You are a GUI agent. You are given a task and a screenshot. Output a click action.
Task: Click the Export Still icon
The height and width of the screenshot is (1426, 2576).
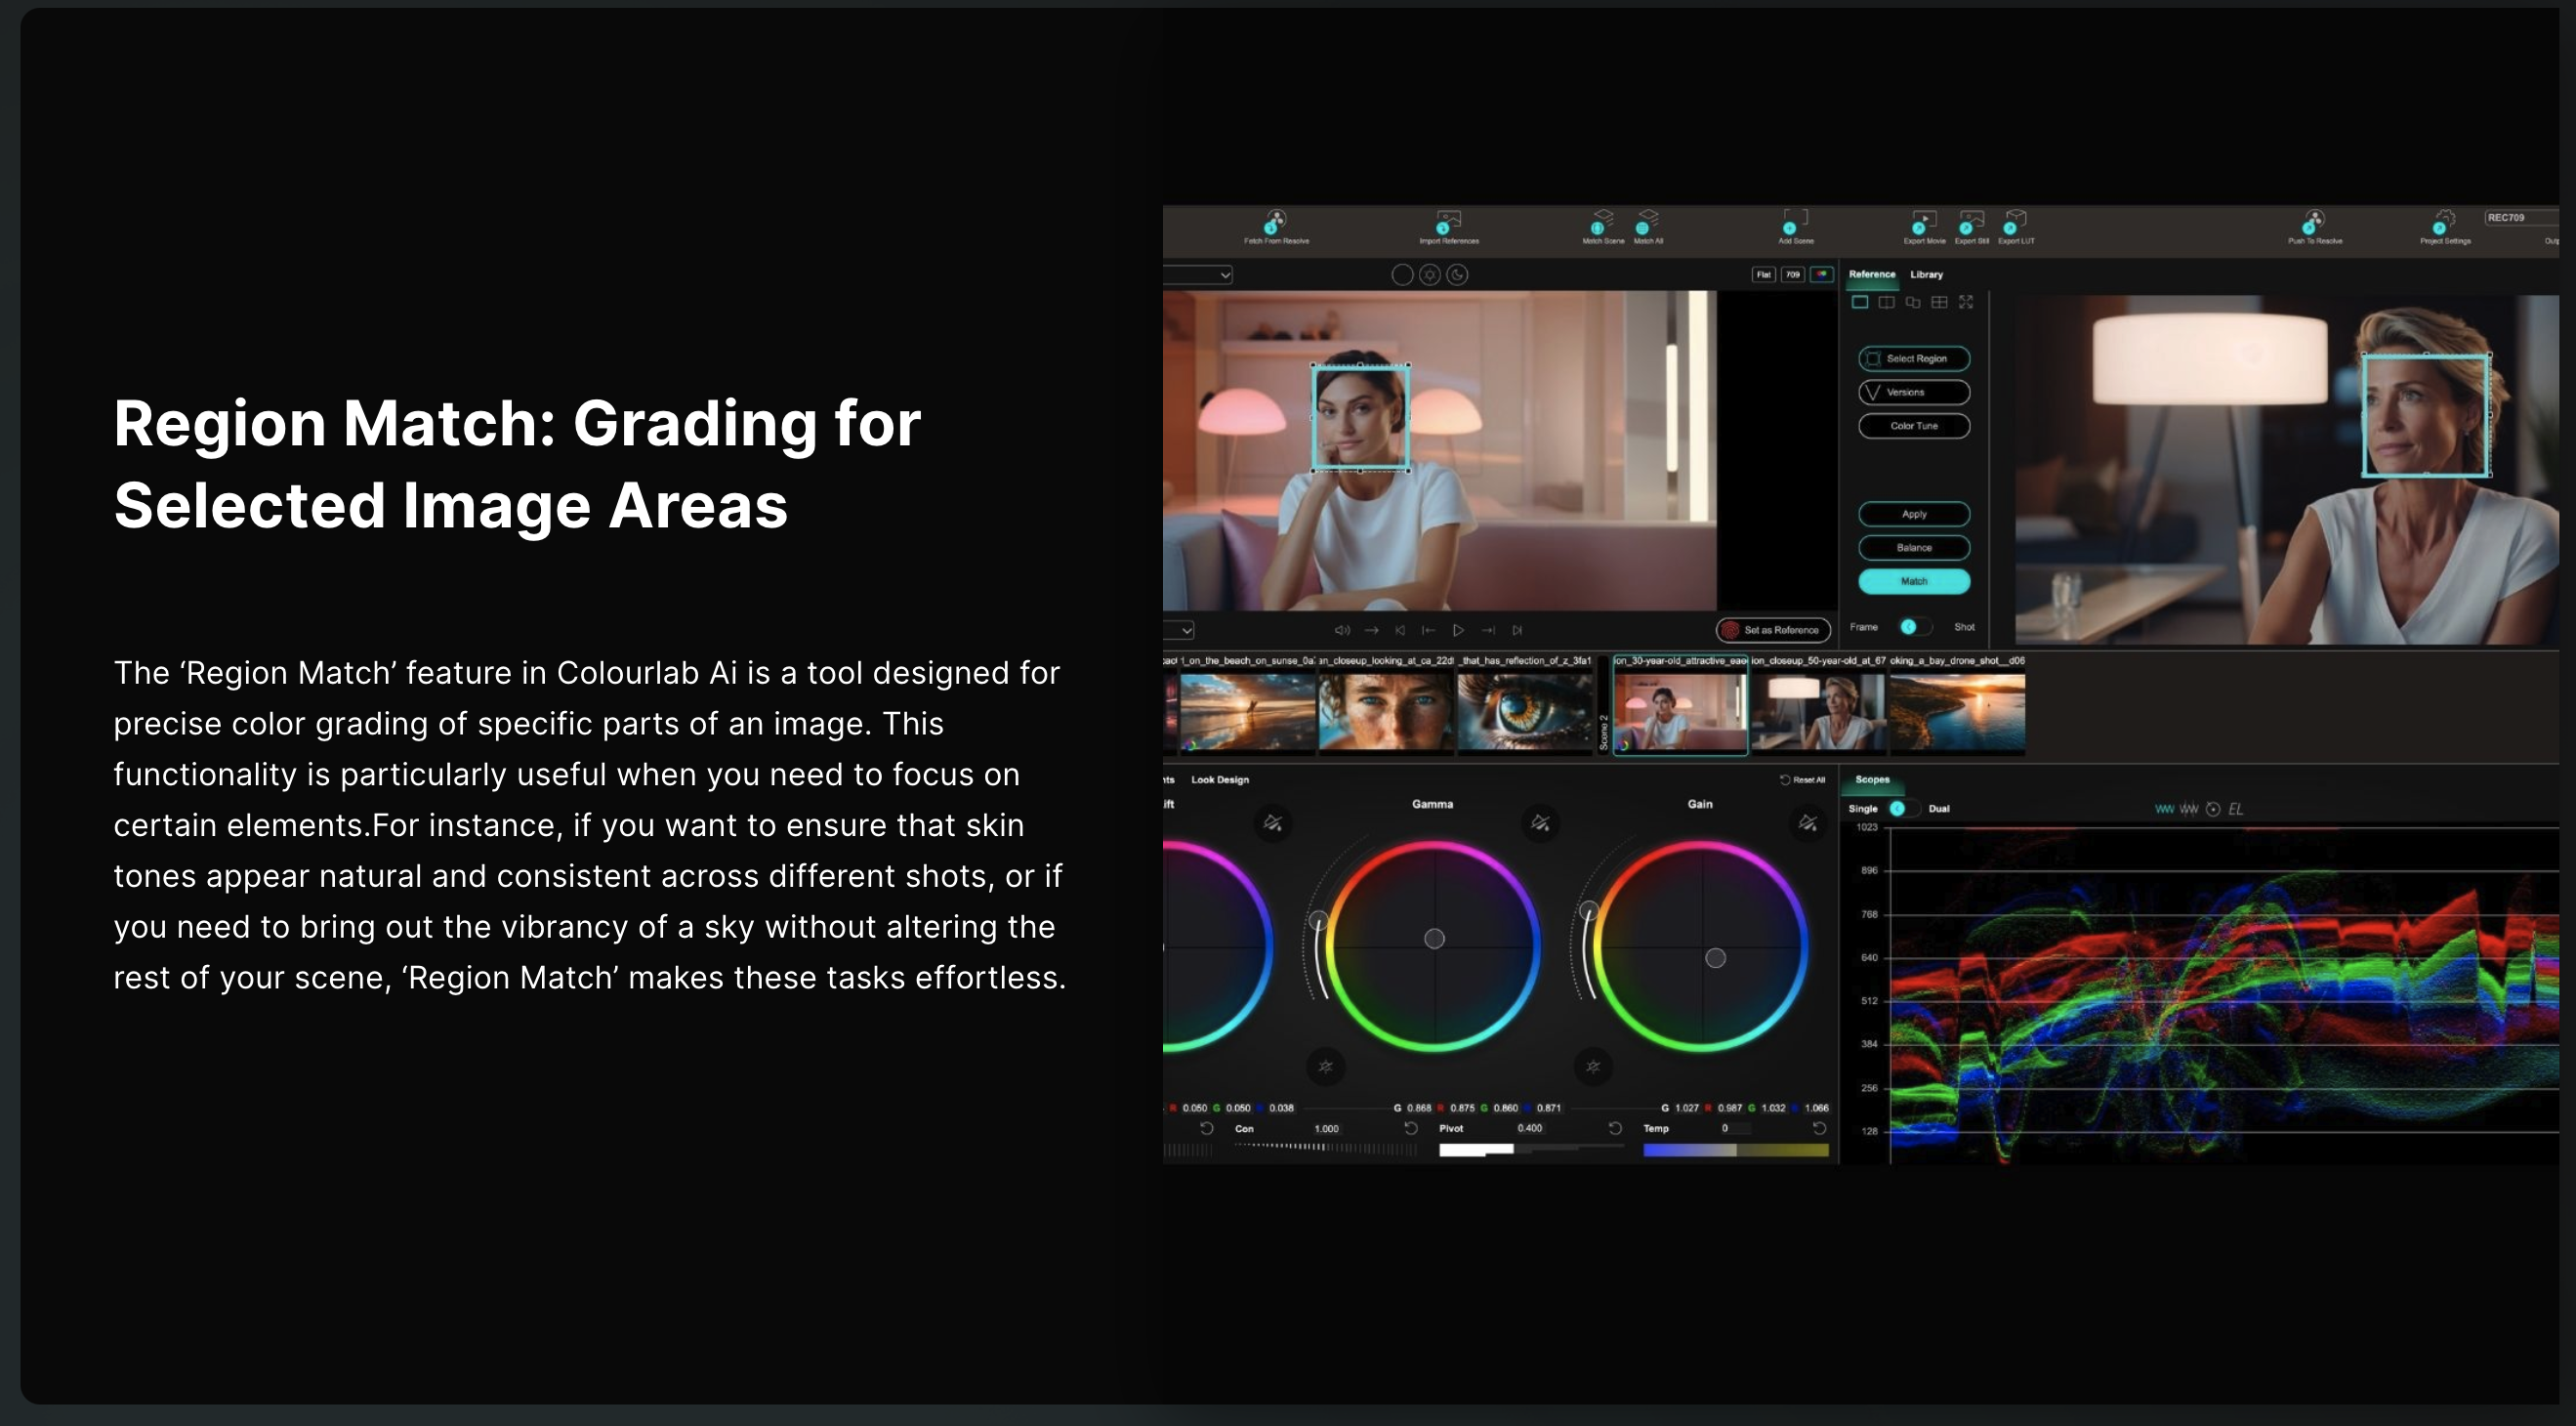coord(1971,221)
